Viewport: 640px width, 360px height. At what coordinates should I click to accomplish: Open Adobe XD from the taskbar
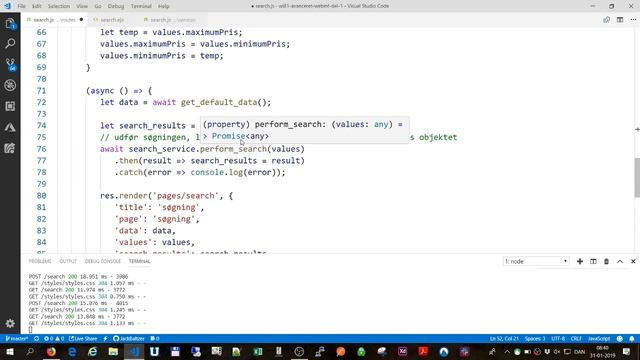402,351
